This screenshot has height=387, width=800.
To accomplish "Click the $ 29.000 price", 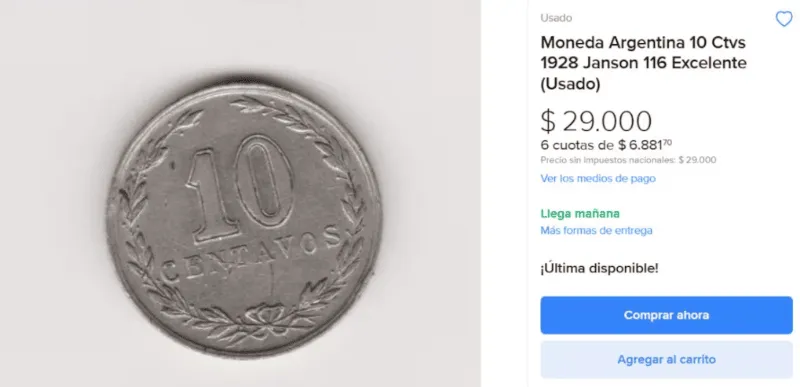I will (596, 121).
